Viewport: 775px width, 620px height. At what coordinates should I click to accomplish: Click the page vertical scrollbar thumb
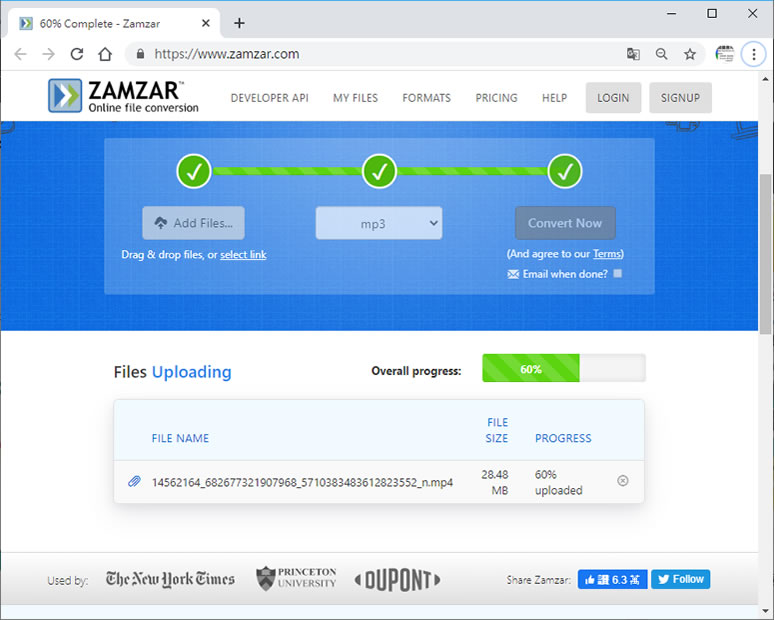tap(766, 254)
